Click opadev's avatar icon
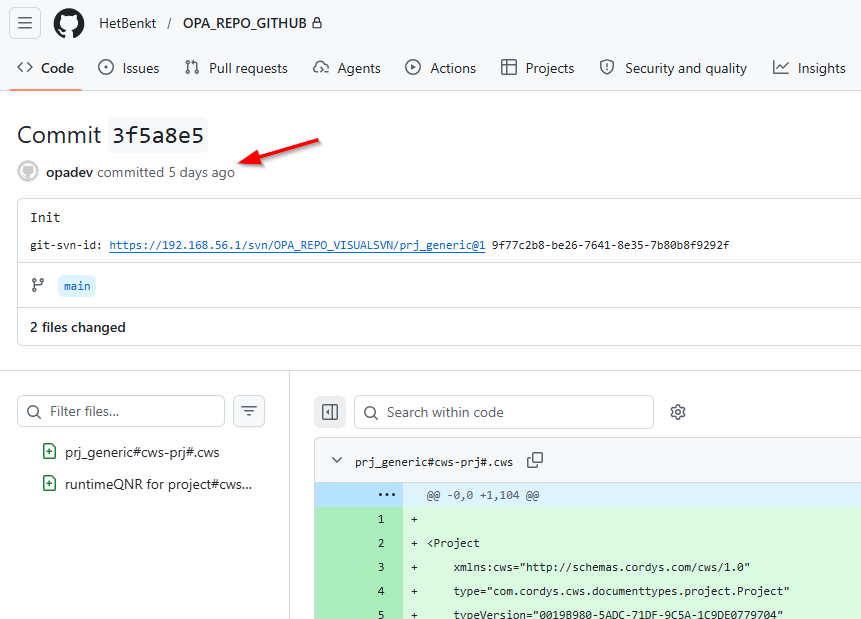Image resolution: width=861 pixels, height=619 pixels. (x=27, y=171)
